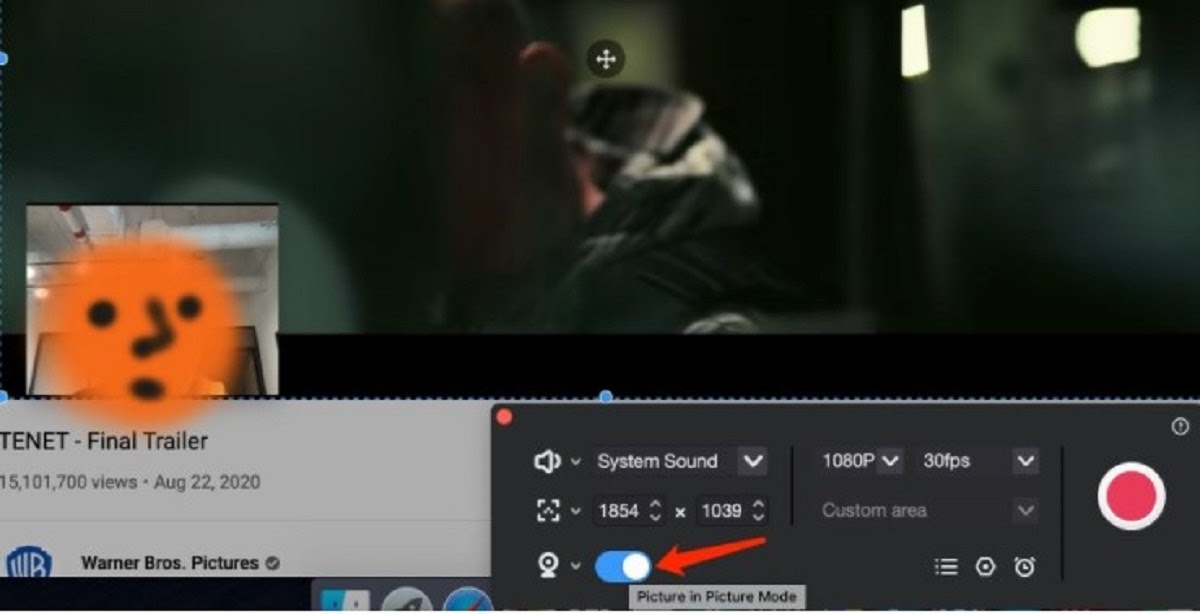This screenshot has height=614, width=1200.
Task: Click the webcam icon
Action: point(548,566)
